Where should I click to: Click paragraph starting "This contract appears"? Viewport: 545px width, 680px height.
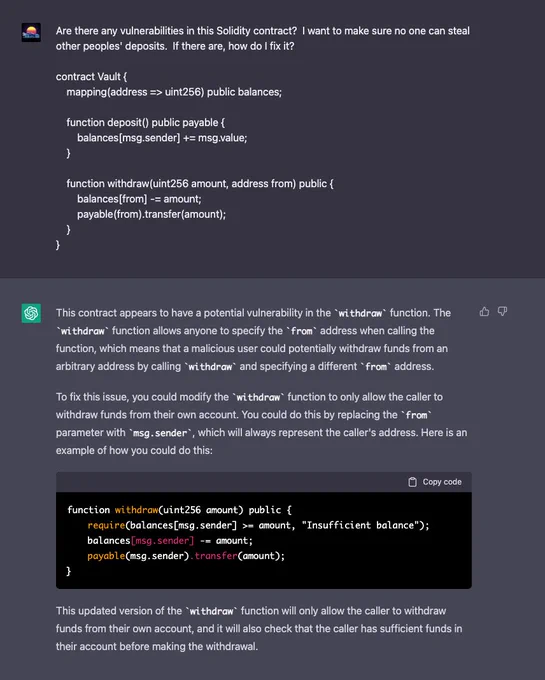pos(253,340)
